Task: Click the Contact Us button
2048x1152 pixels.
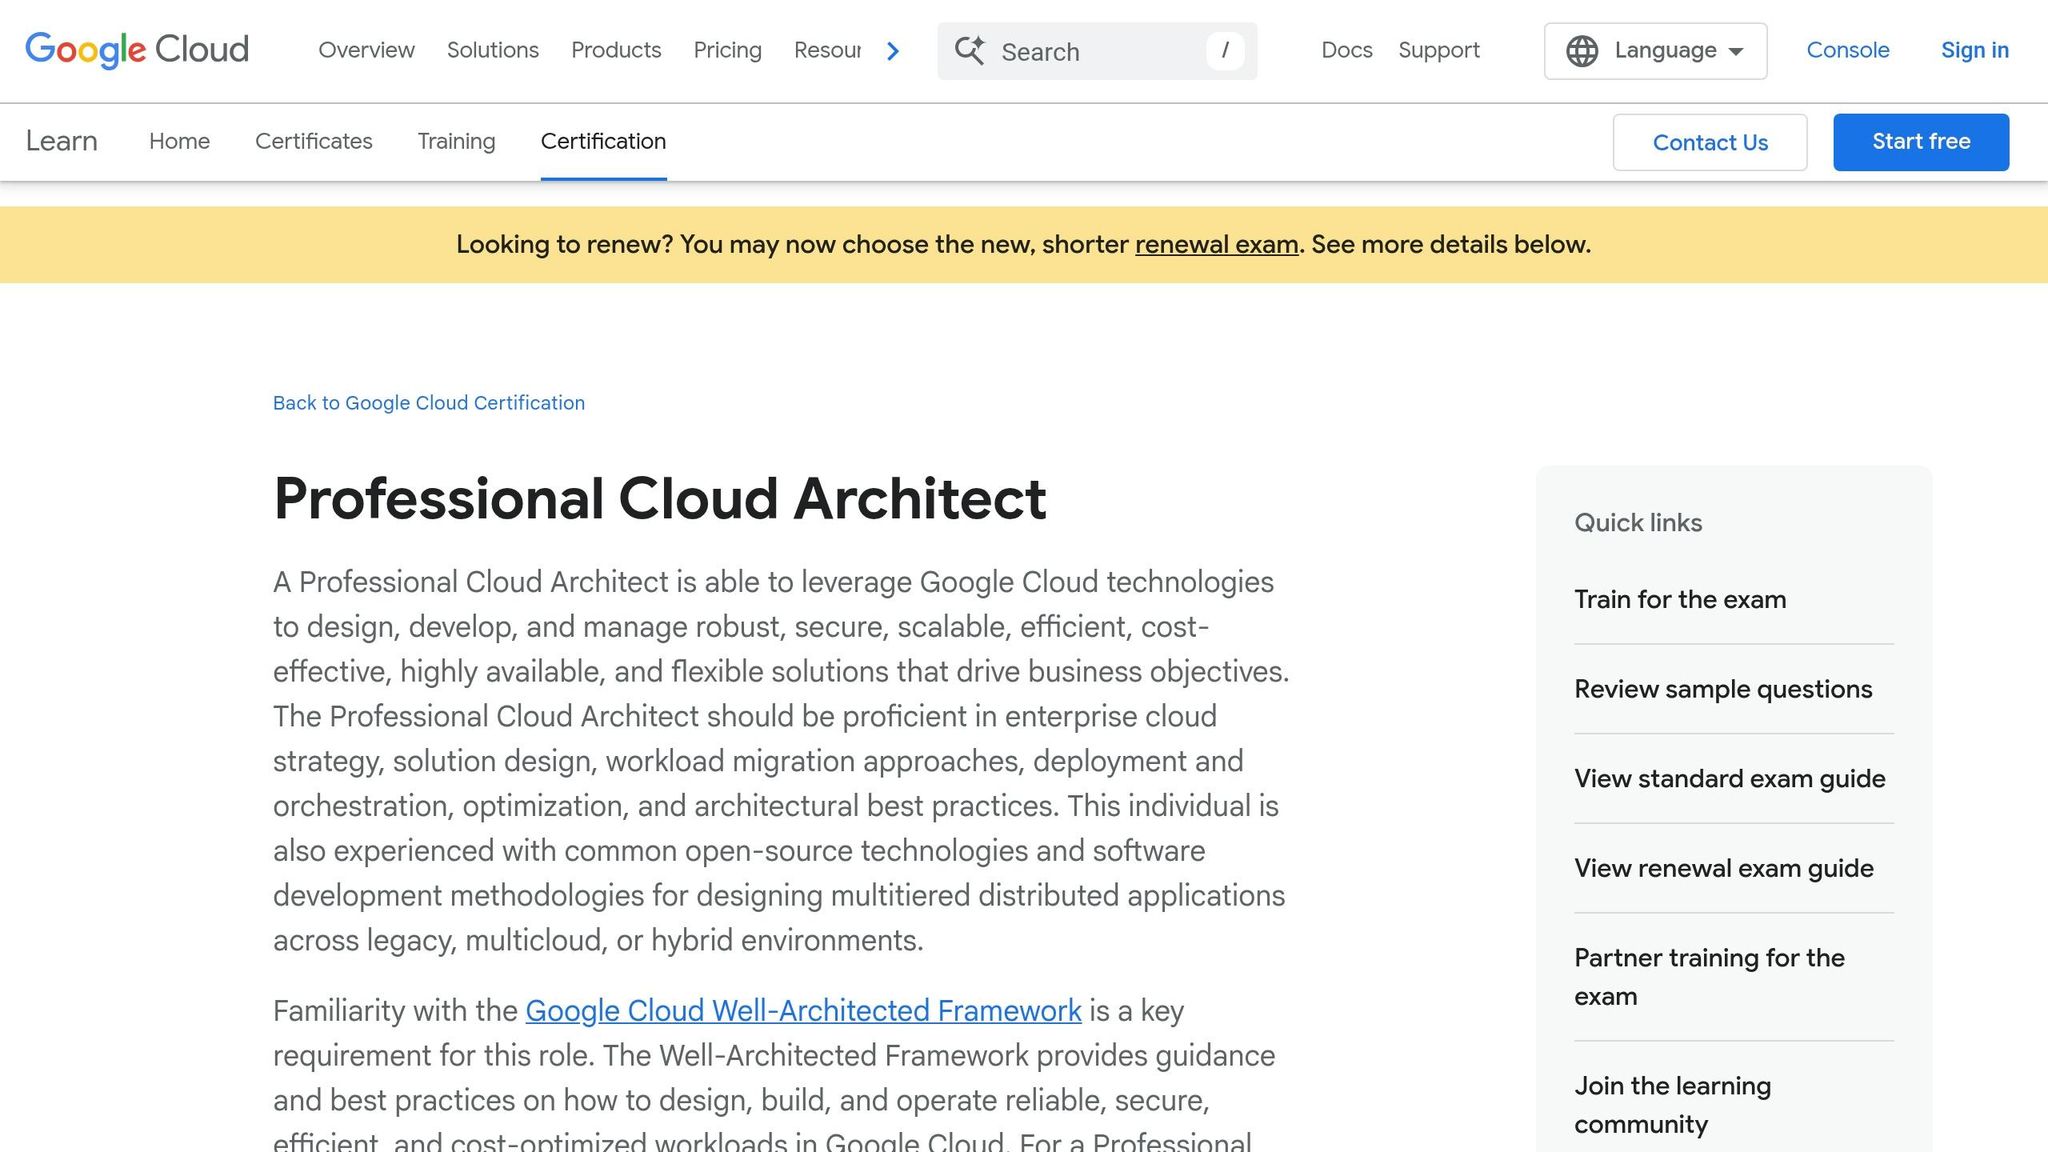Action: (x=1710, y=142)
